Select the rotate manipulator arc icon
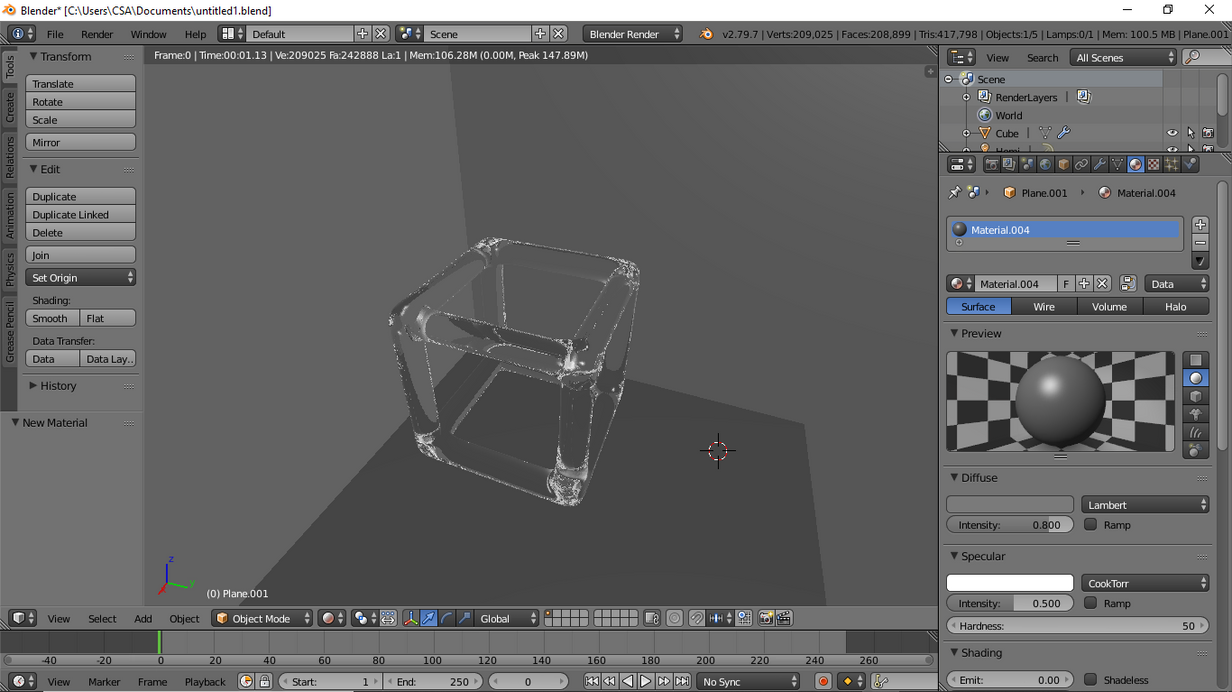The image size is (1232, 692). (x=447, y=618)
